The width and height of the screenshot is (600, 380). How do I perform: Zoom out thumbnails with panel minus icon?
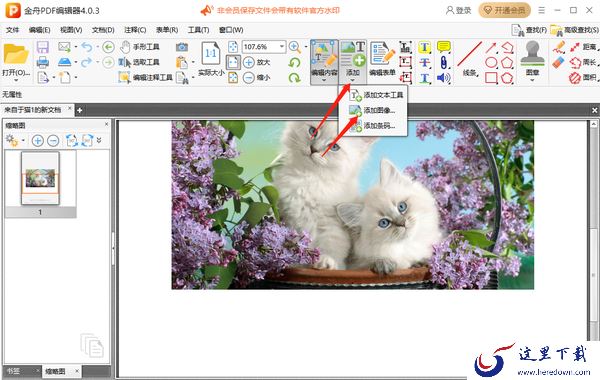[53, 140]
